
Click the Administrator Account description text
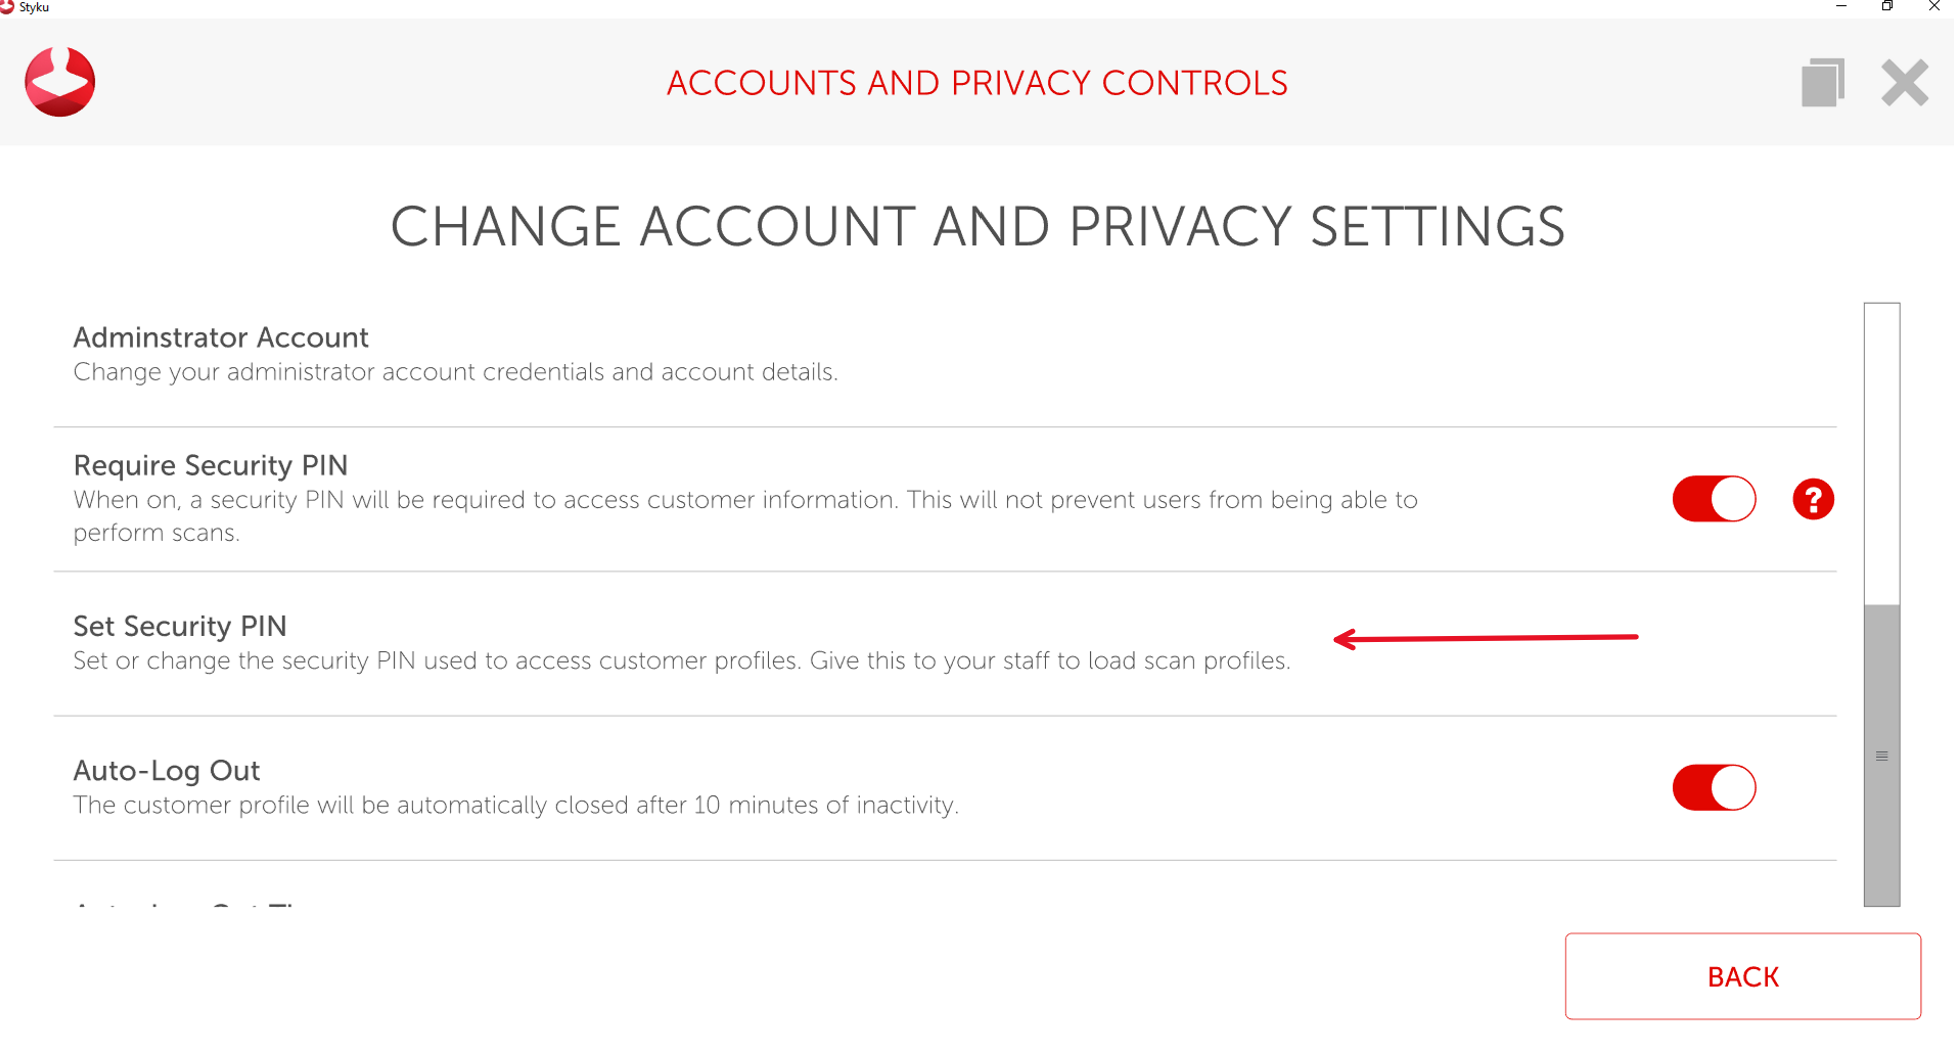click(x=455, y=372)
